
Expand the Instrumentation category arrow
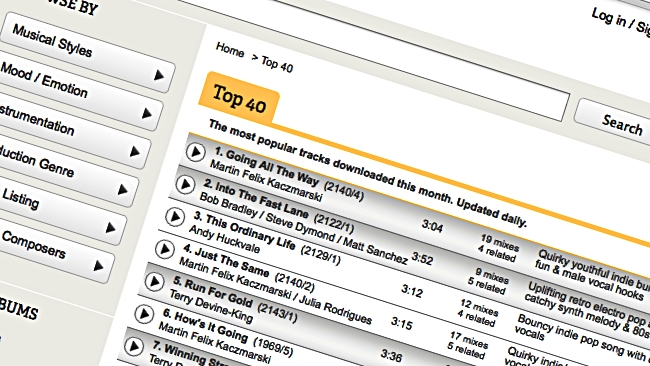point(135,152)
